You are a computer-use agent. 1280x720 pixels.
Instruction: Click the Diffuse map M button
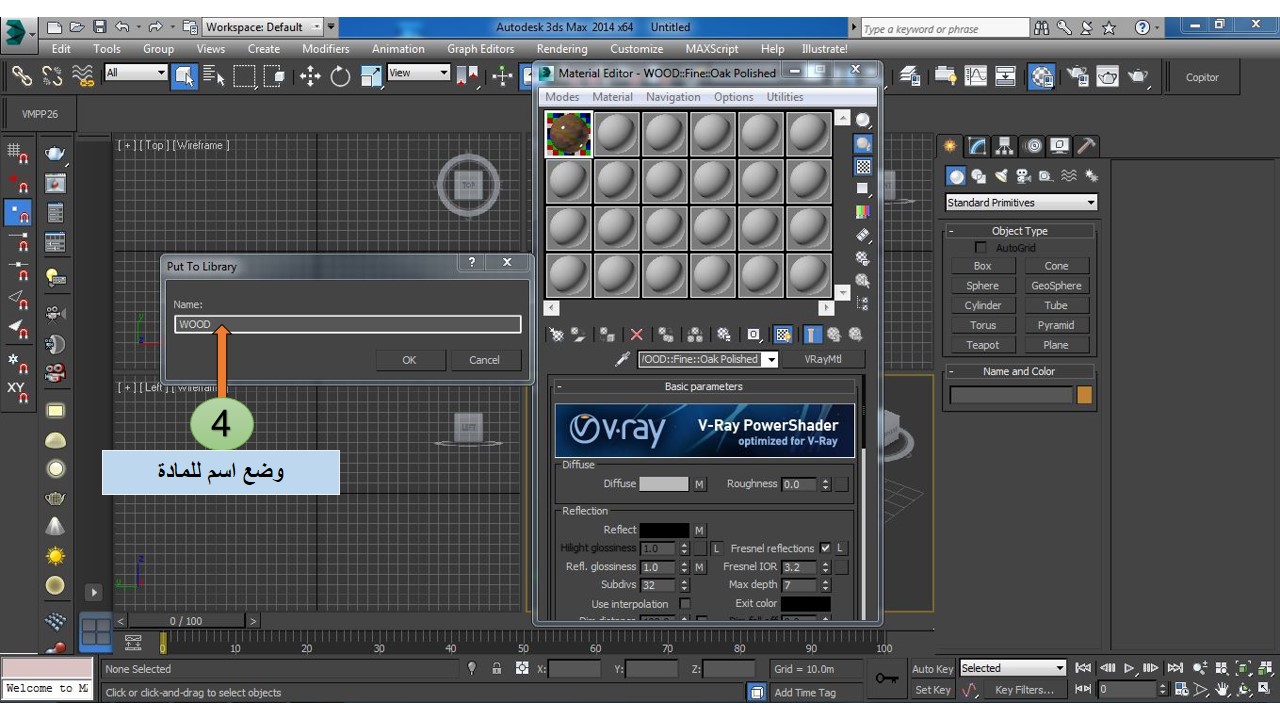tap(699, 484)
